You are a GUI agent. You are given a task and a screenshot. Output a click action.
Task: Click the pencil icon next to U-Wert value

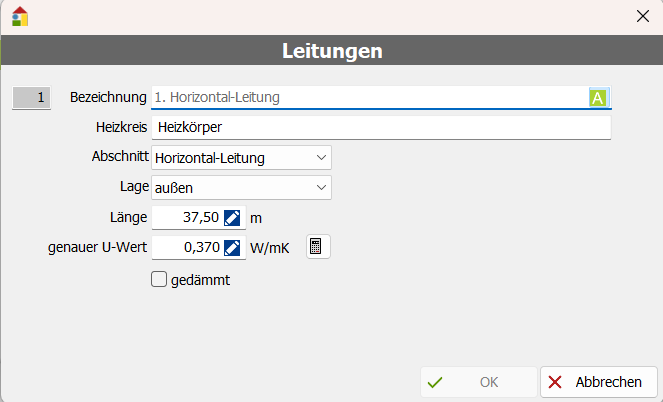pos(232,247)
